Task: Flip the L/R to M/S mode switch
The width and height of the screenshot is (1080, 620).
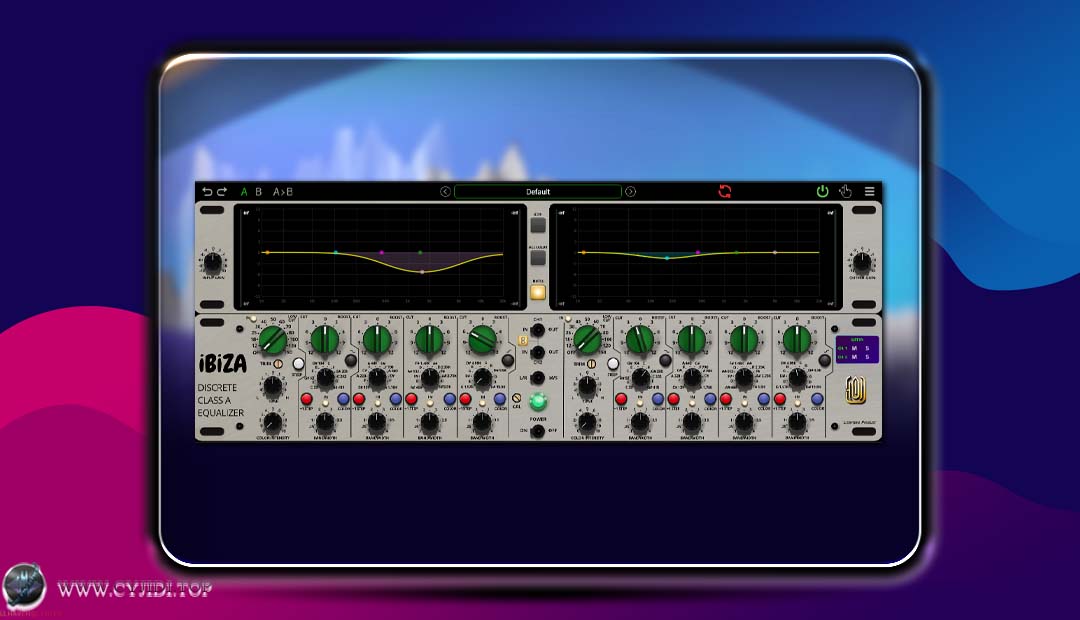Action: pos(538,377)
